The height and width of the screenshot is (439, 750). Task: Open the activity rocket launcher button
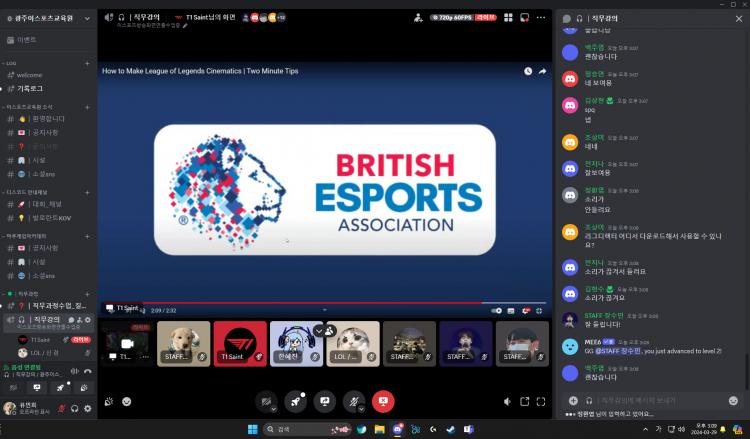coord(295,401)
